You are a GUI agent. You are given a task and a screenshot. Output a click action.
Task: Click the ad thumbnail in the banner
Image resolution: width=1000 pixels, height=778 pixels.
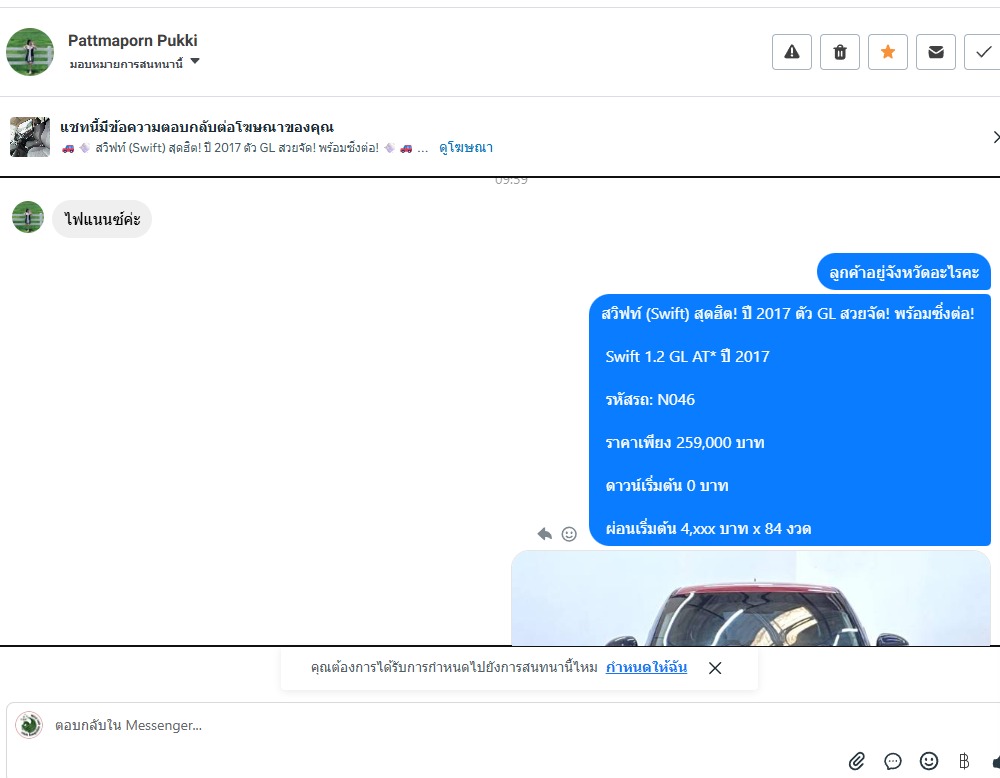click(x=30, y=136)
